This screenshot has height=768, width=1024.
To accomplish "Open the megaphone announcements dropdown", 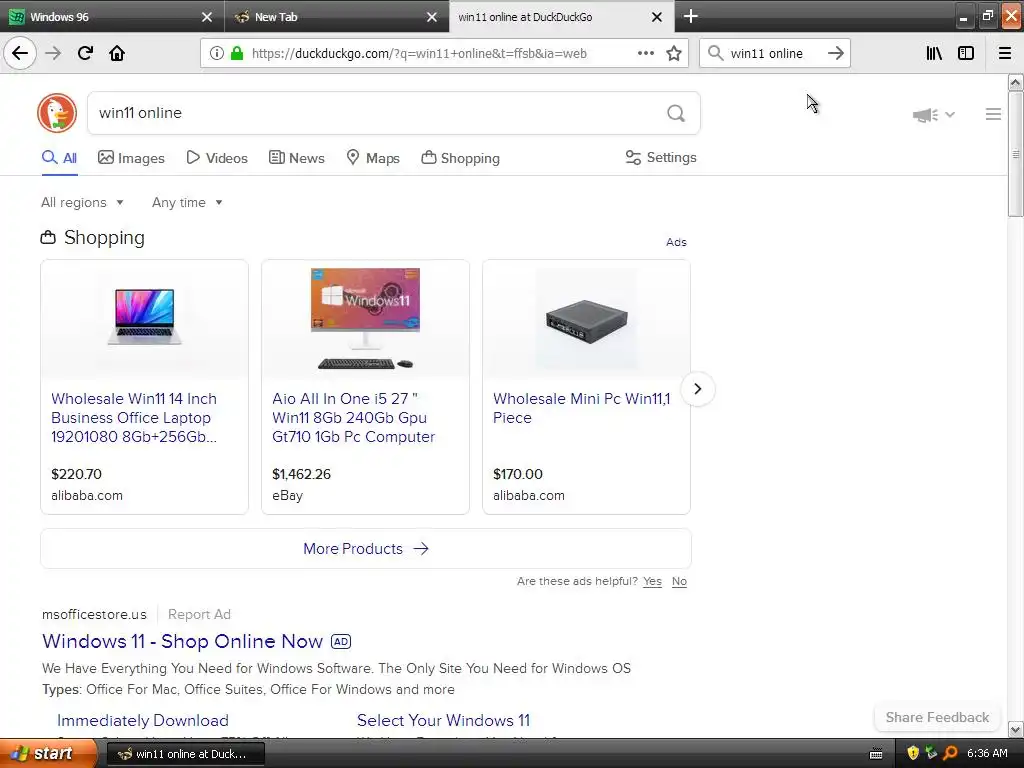I will point(934,115).
